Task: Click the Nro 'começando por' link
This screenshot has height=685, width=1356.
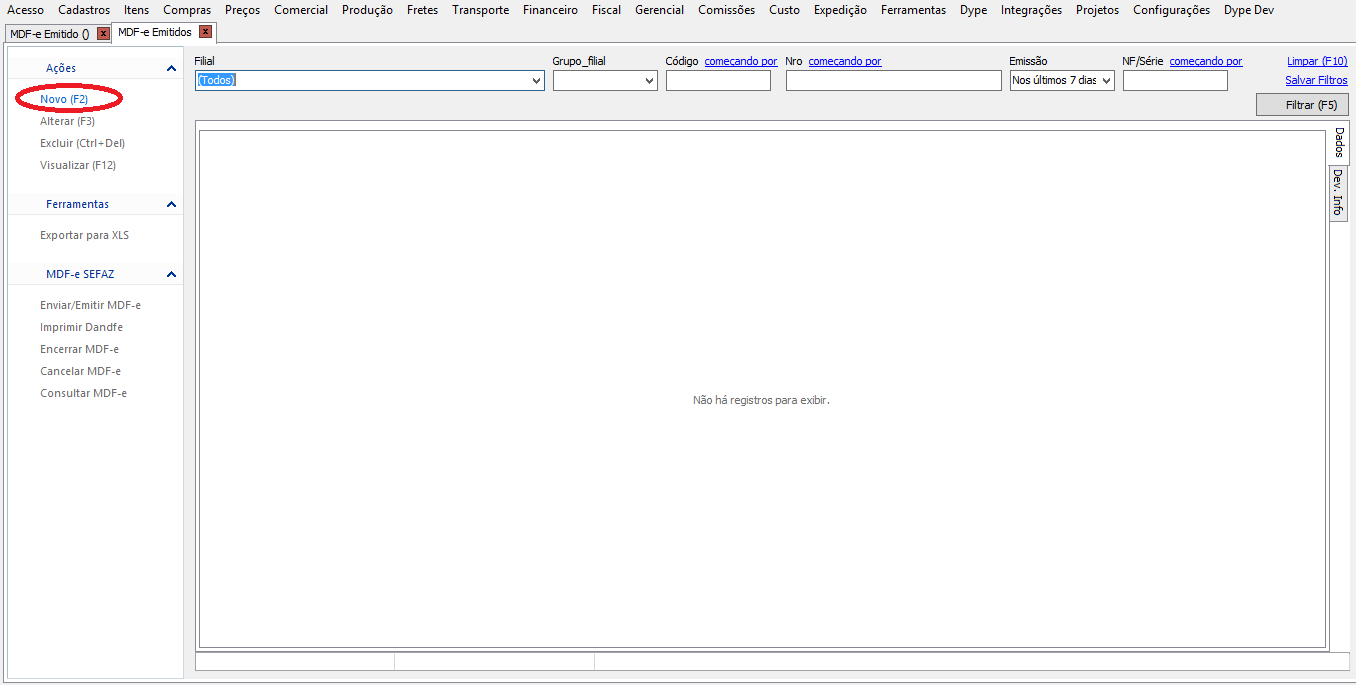Action: (845, 61)
